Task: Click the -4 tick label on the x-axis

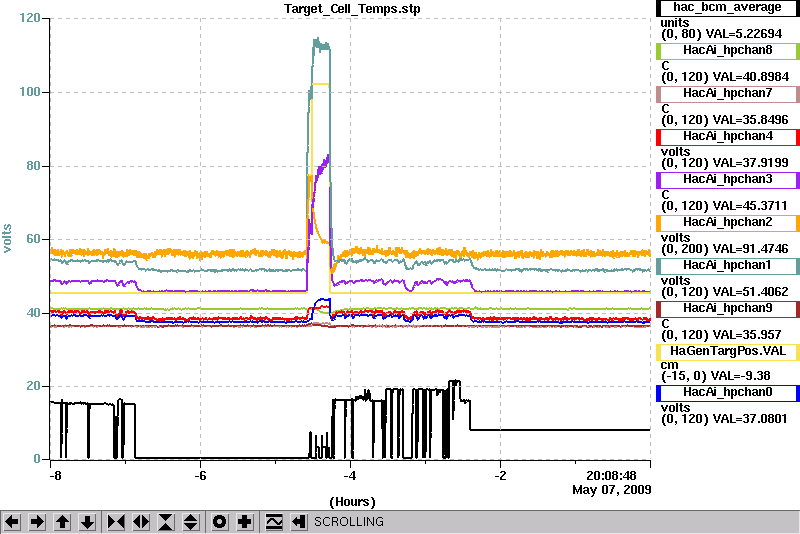Action: pyautogui.click(x=349, y=476)
